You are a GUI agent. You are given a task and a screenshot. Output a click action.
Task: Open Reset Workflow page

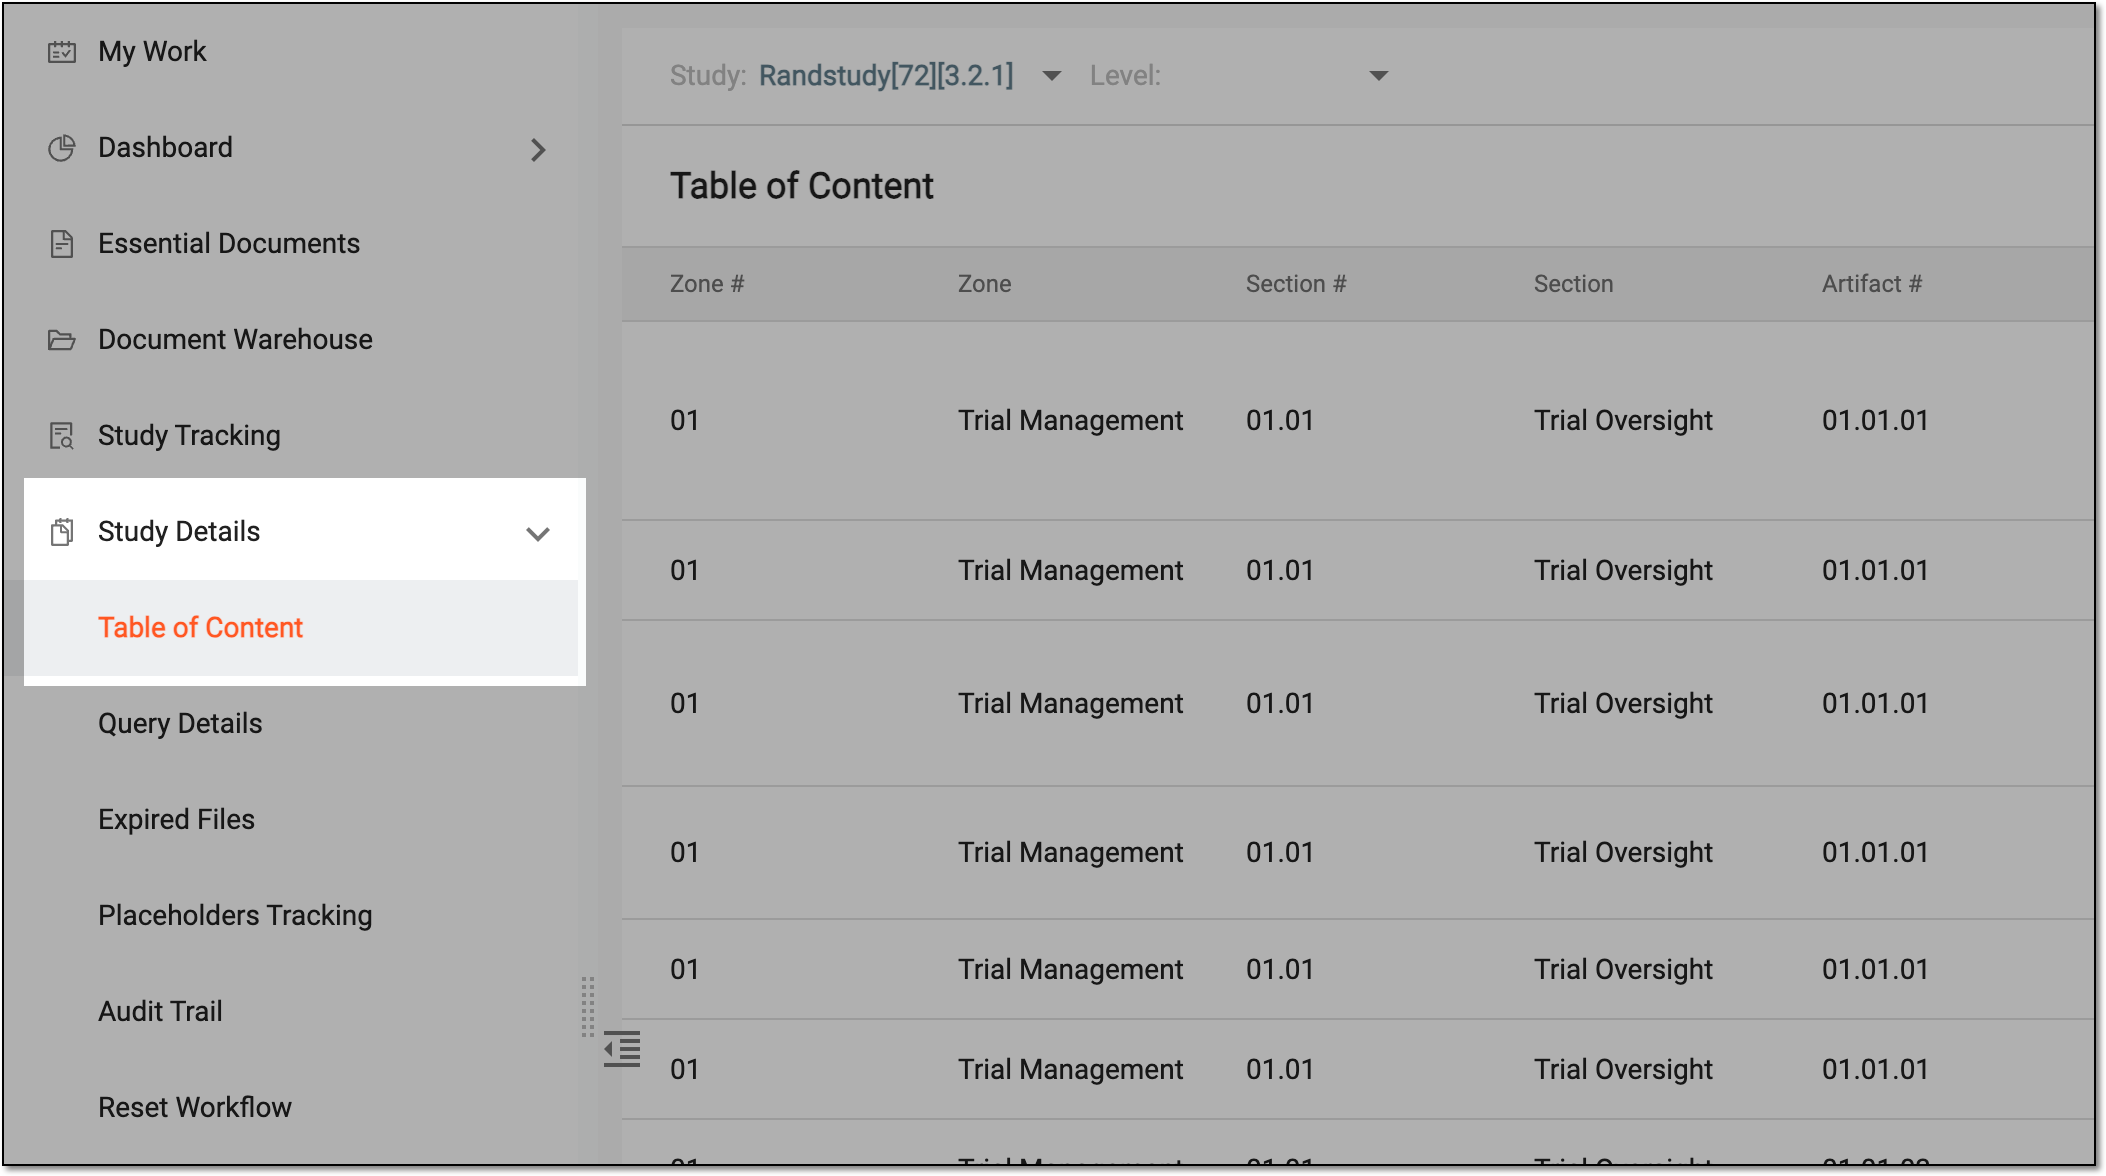pos(195,1108)
